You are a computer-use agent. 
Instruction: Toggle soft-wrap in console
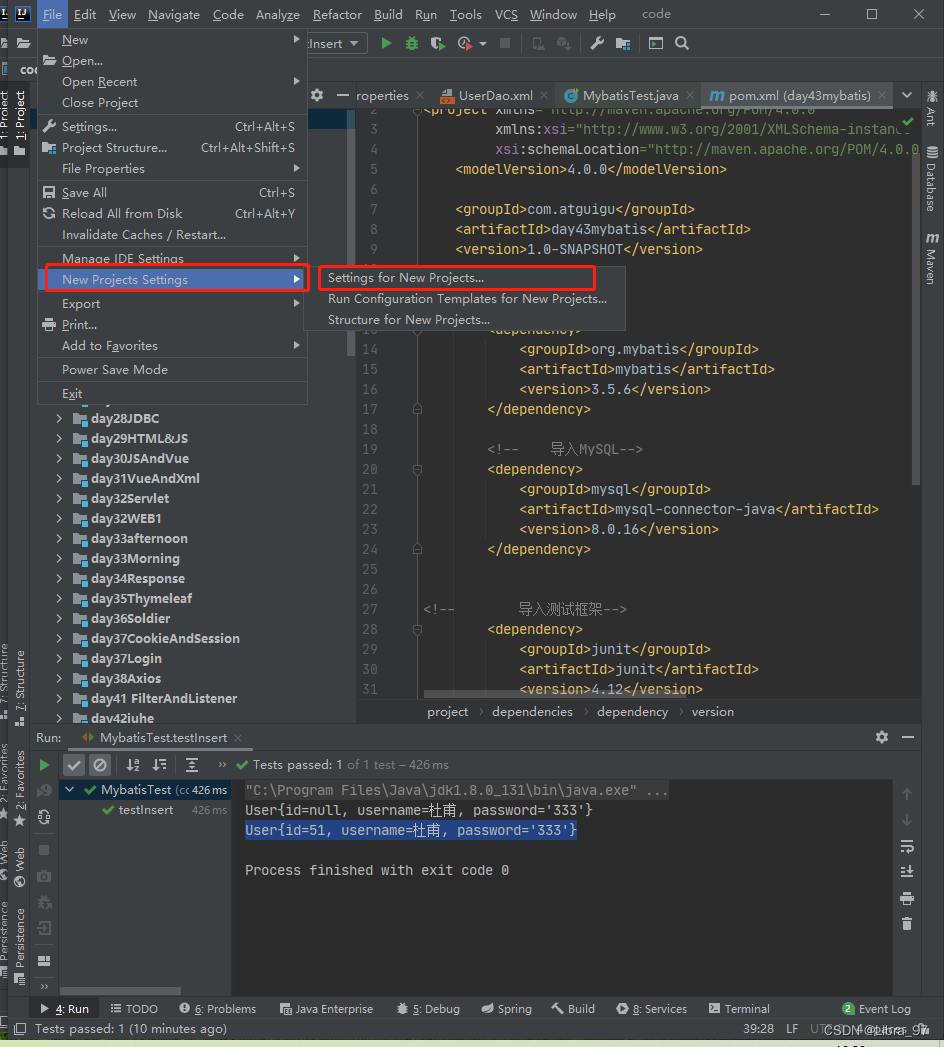coord(907,847)
